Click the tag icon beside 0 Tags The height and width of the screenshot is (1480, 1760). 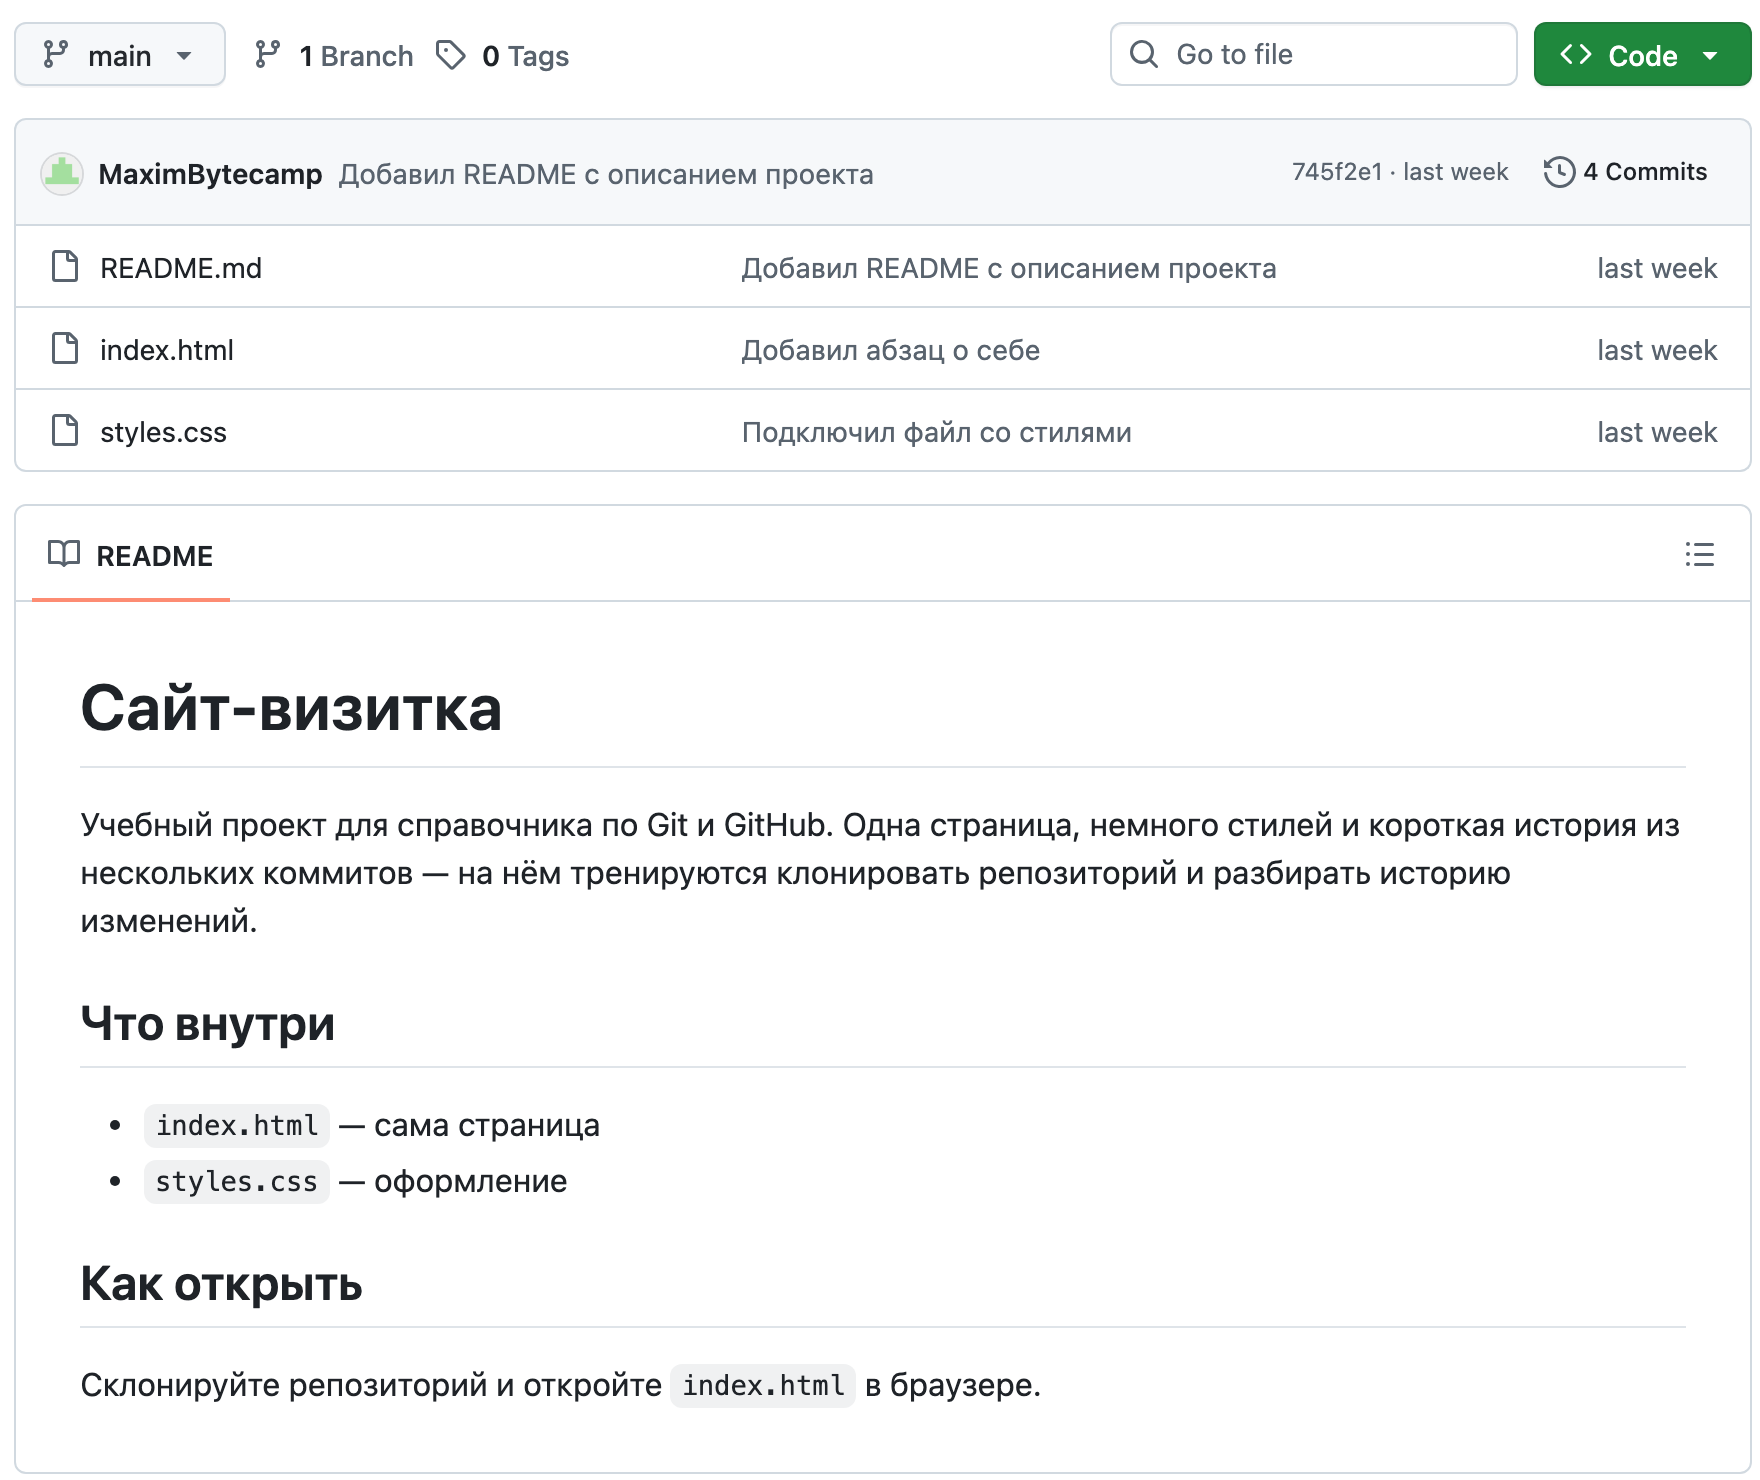click(451, 55)
